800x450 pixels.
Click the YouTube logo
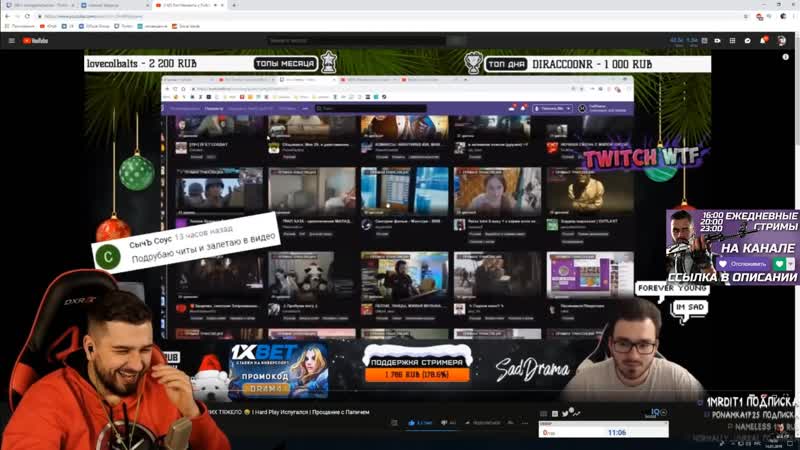[35, 41]
